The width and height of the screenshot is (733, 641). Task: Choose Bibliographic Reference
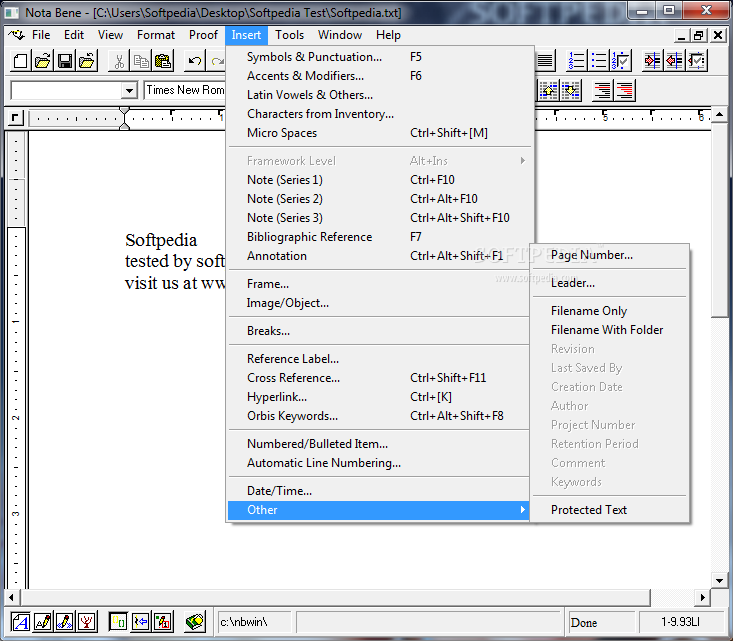point(379,237)
